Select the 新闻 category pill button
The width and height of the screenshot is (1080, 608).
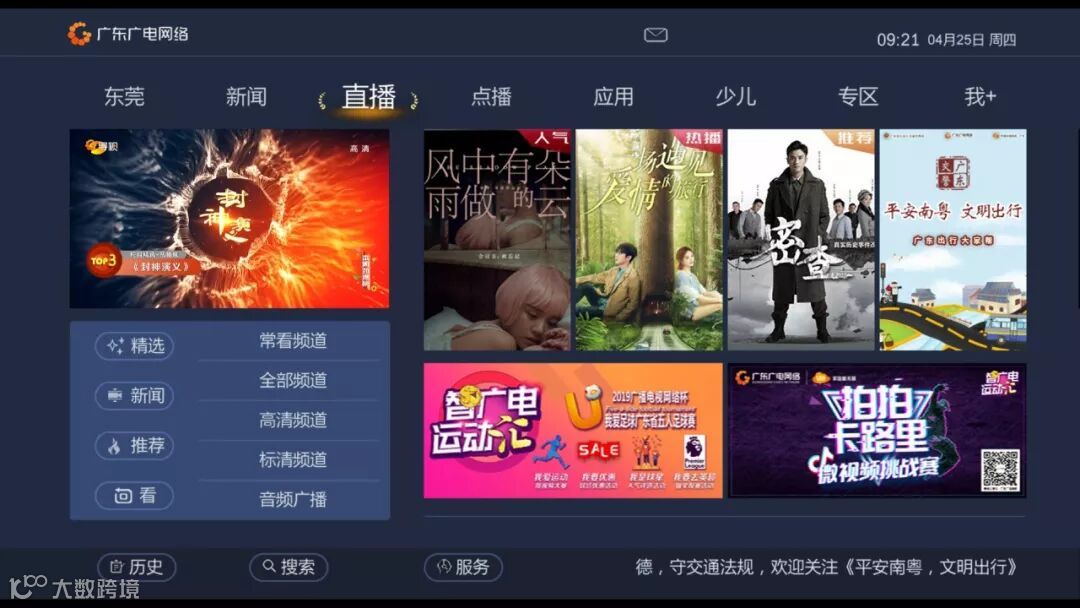(134, 395)
